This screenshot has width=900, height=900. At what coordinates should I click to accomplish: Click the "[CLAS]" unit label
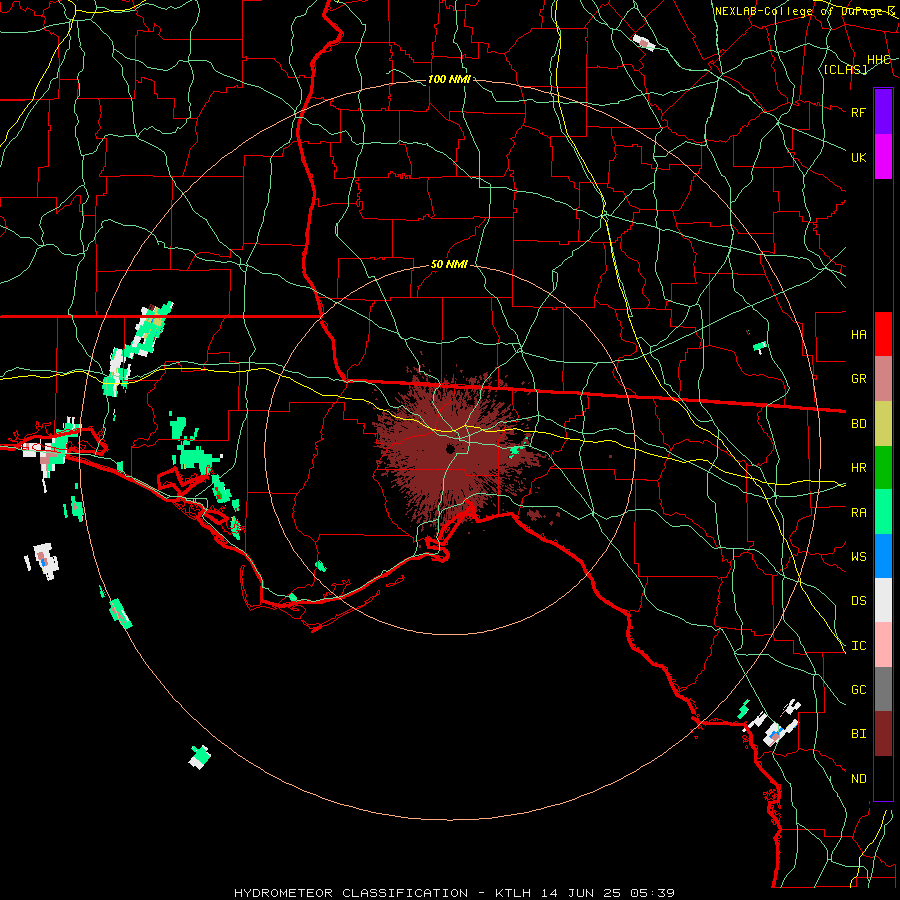tap(845, 69)
